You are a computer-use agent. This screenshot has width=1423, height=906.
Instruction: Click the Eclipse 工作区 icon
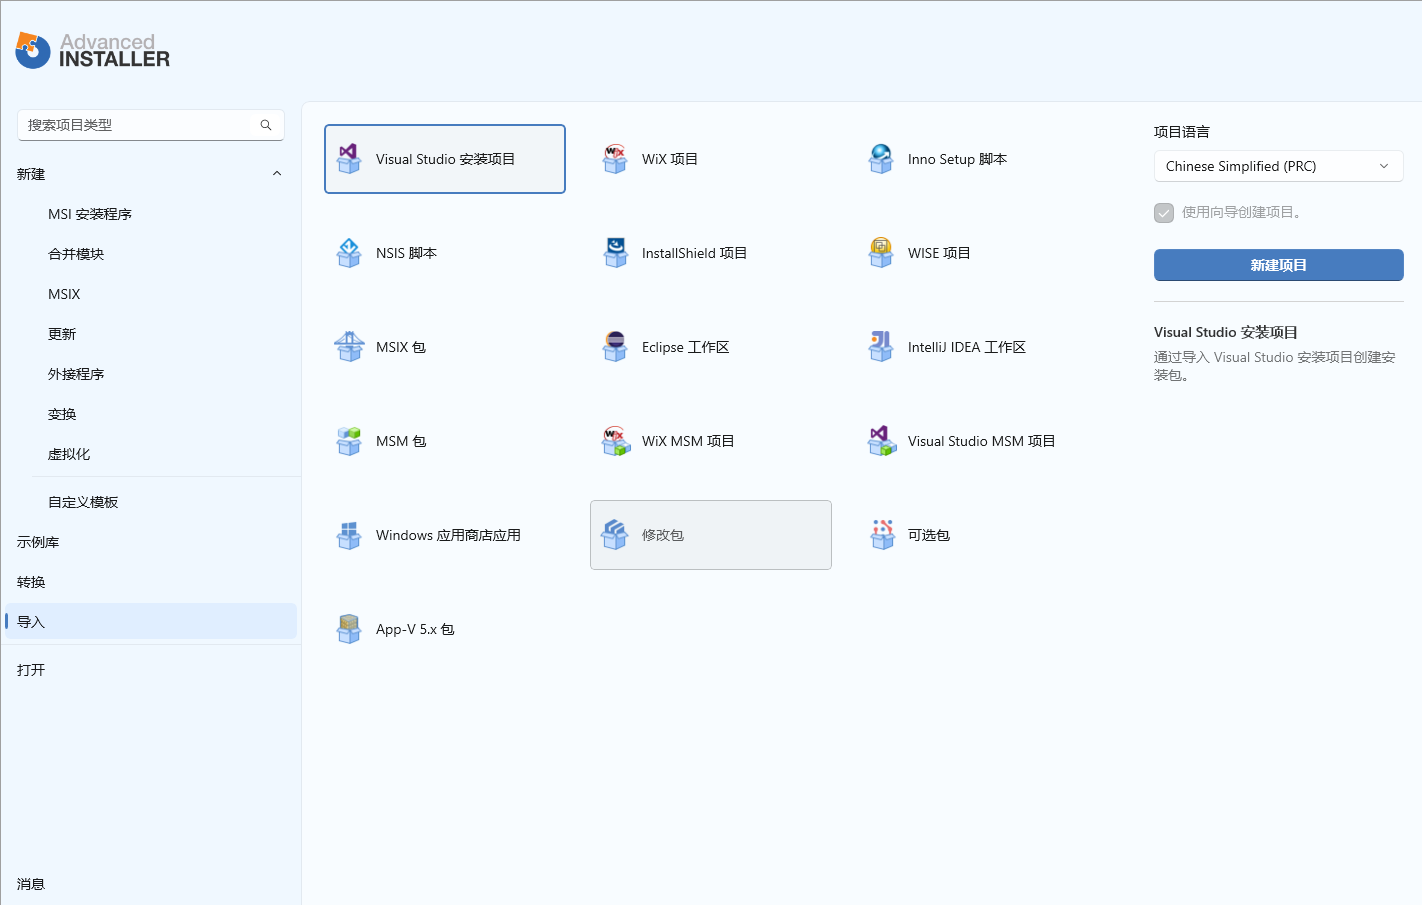[615, 347]
